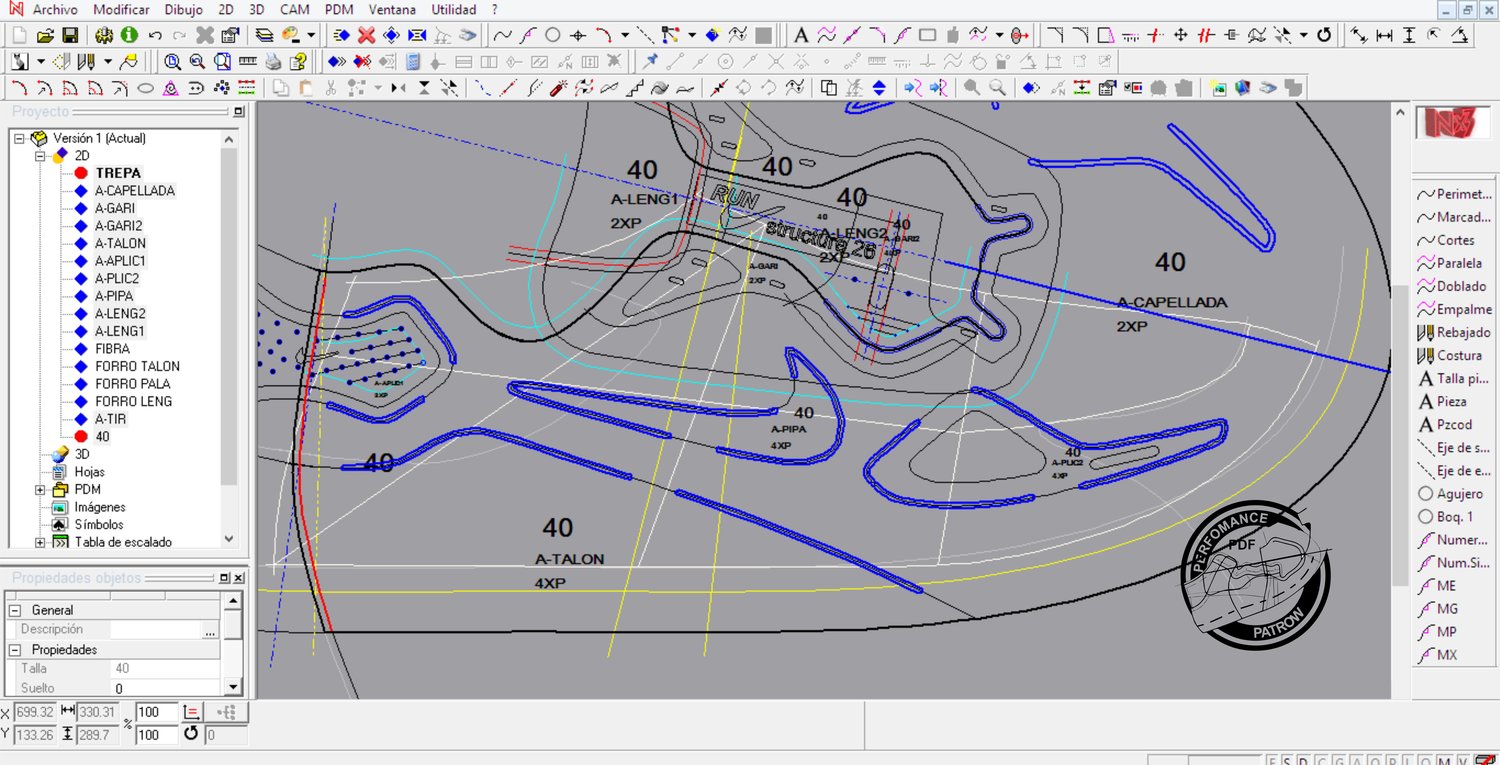Click the red dynamite explode icon
The image size is (1500, 765).
point(559,88)
